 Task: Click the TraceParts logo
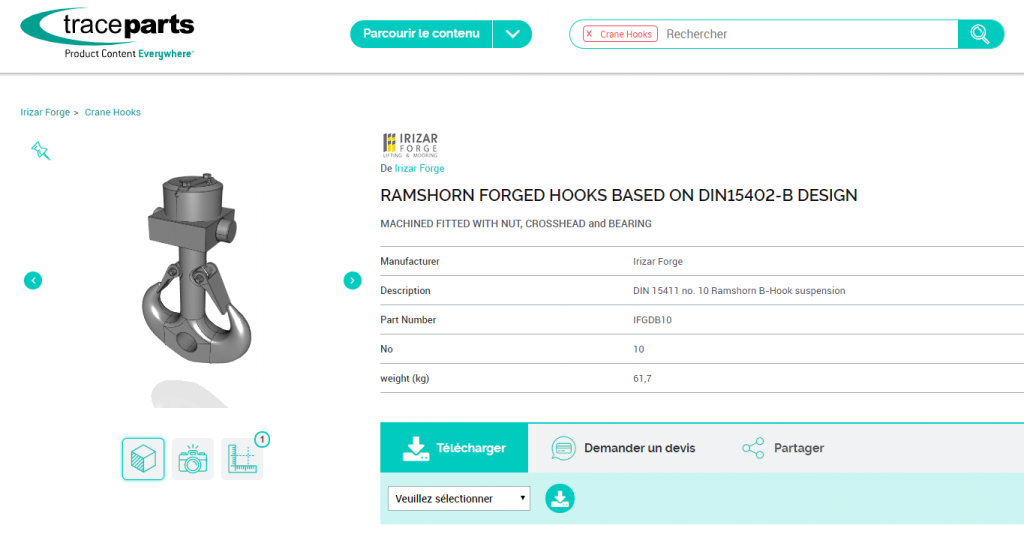[x=108, y=33]
